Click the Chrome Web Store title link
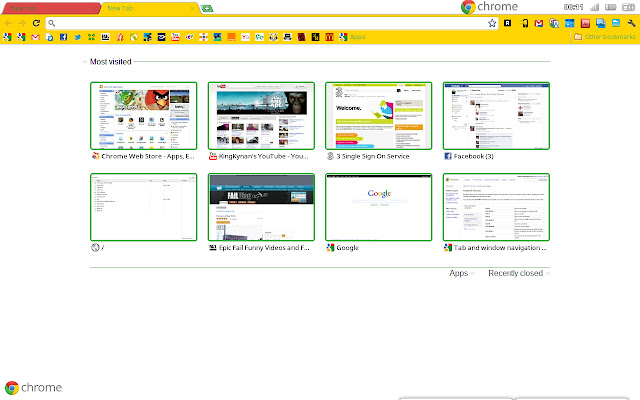The width and height of the screenshot is (640, 400). click(148, 156)
